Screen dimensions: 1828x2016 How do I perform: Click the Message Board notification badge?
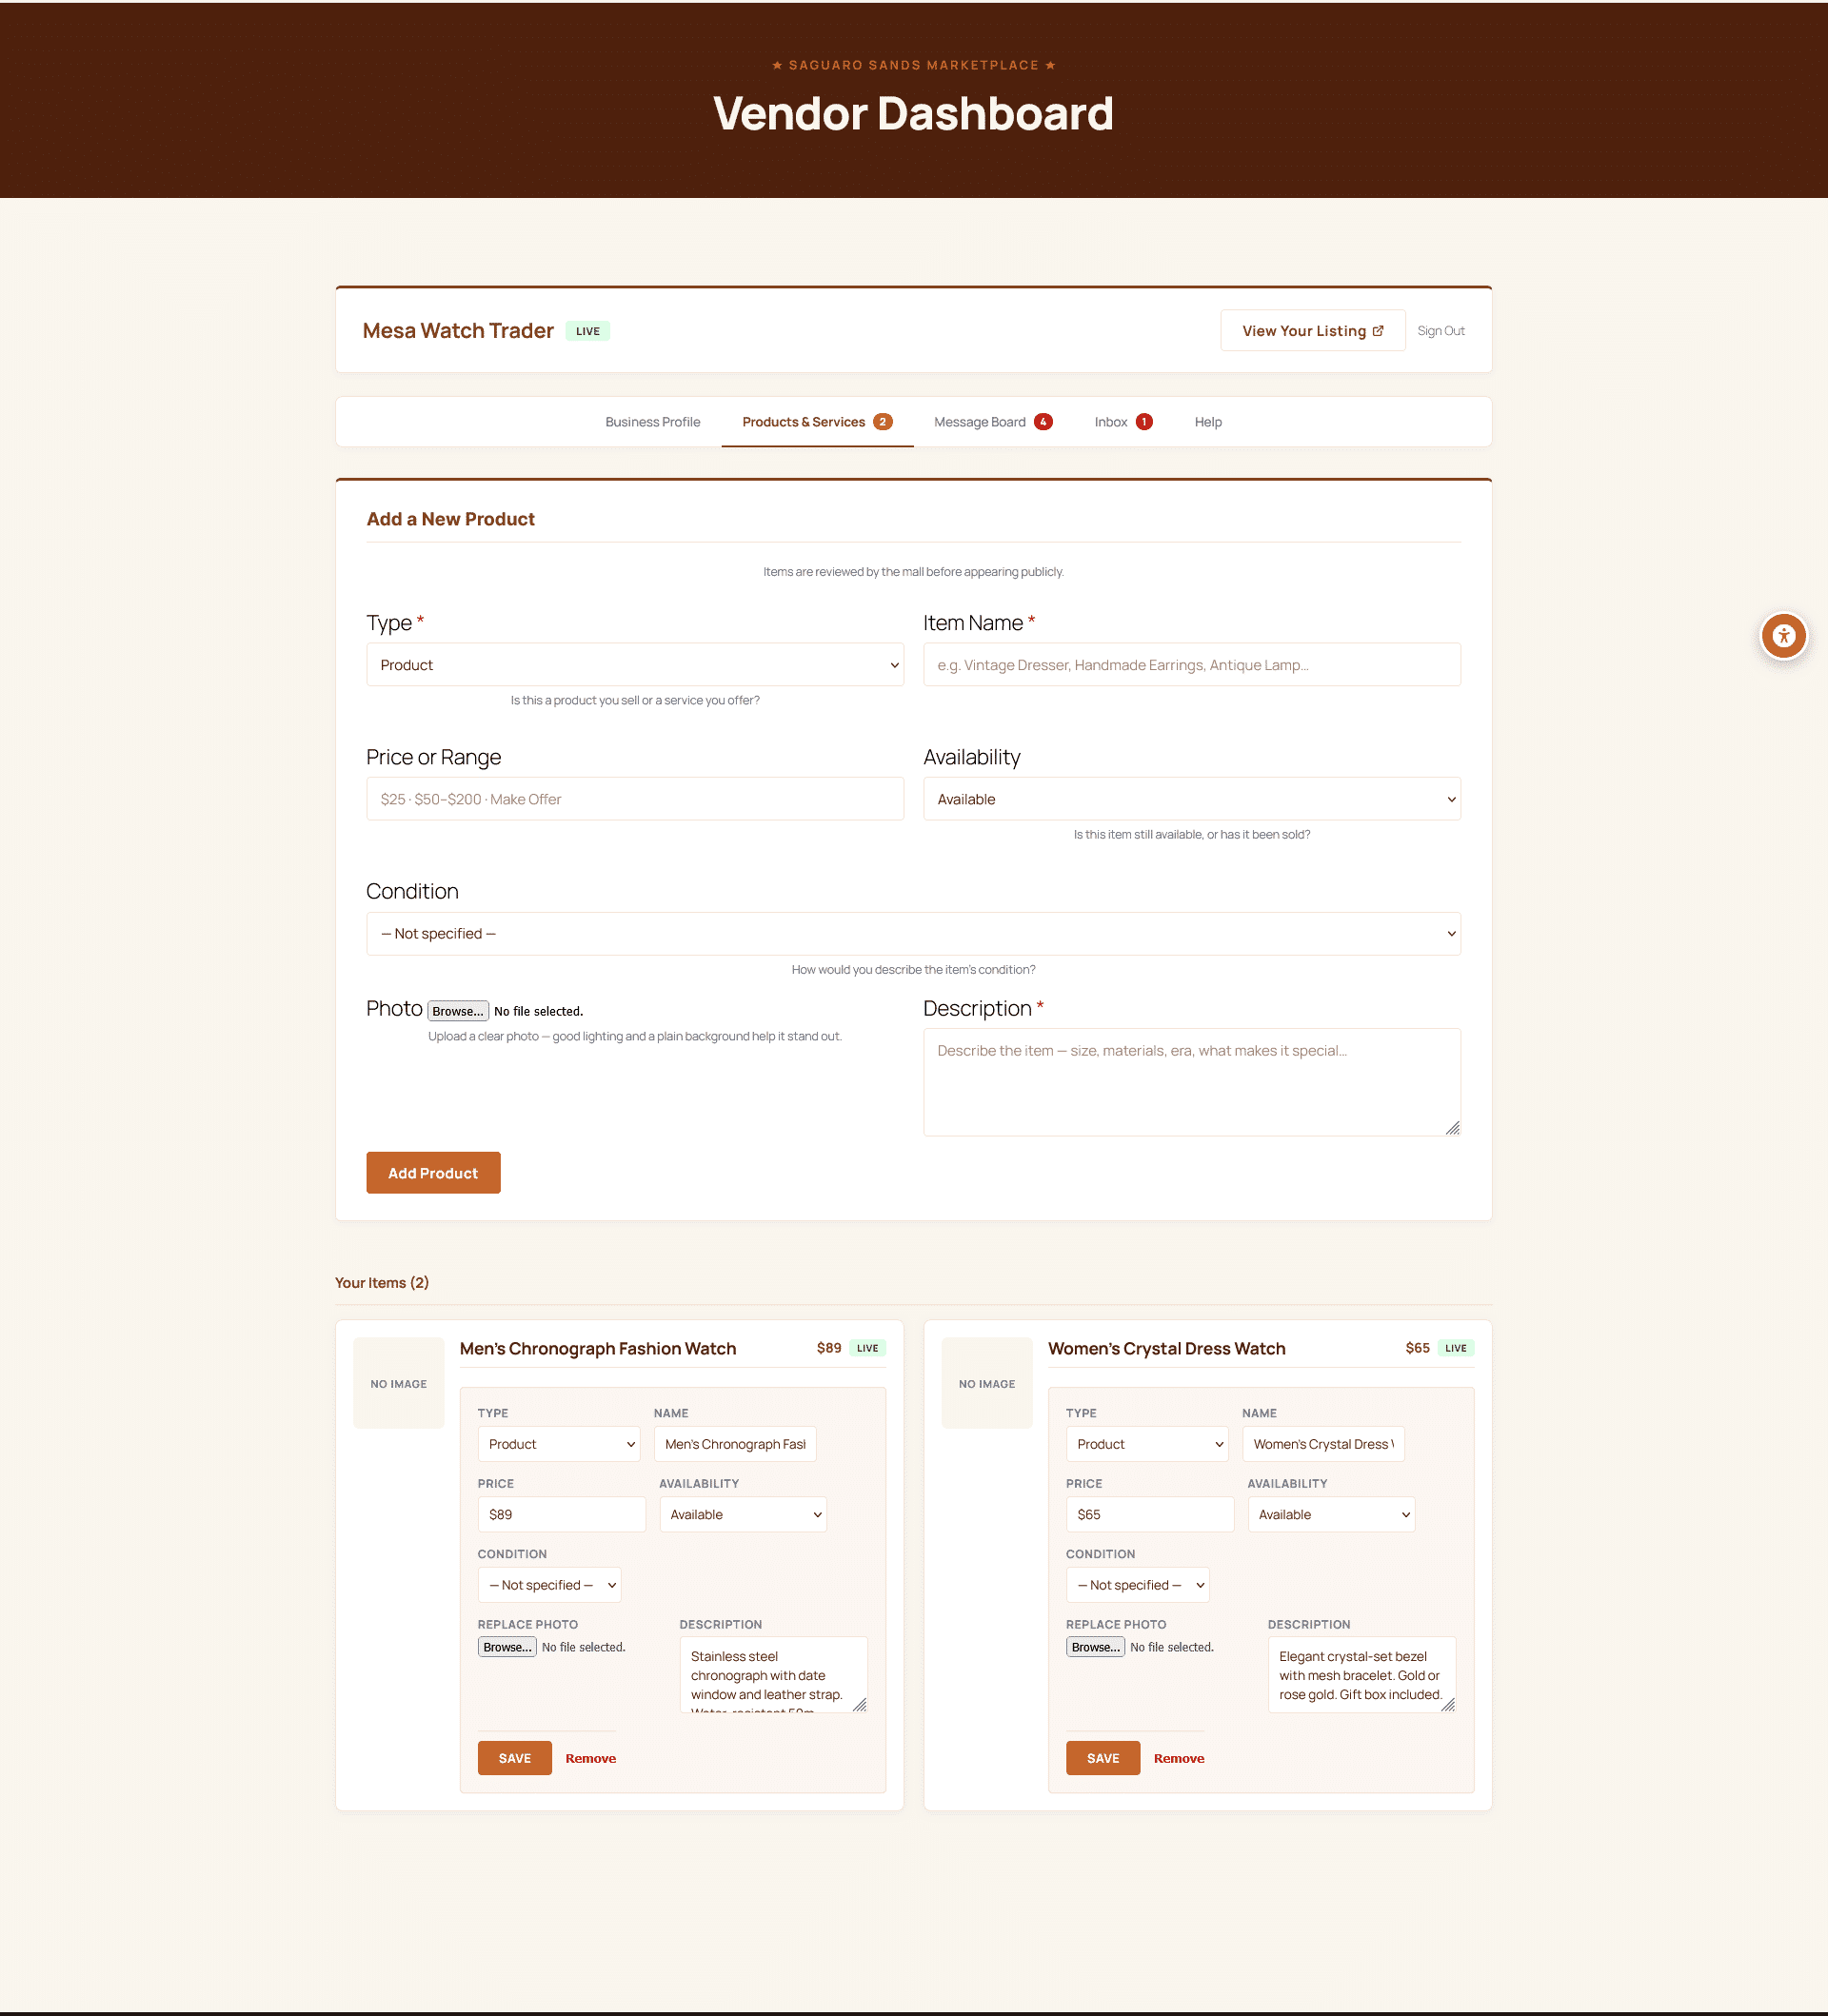1043,422
